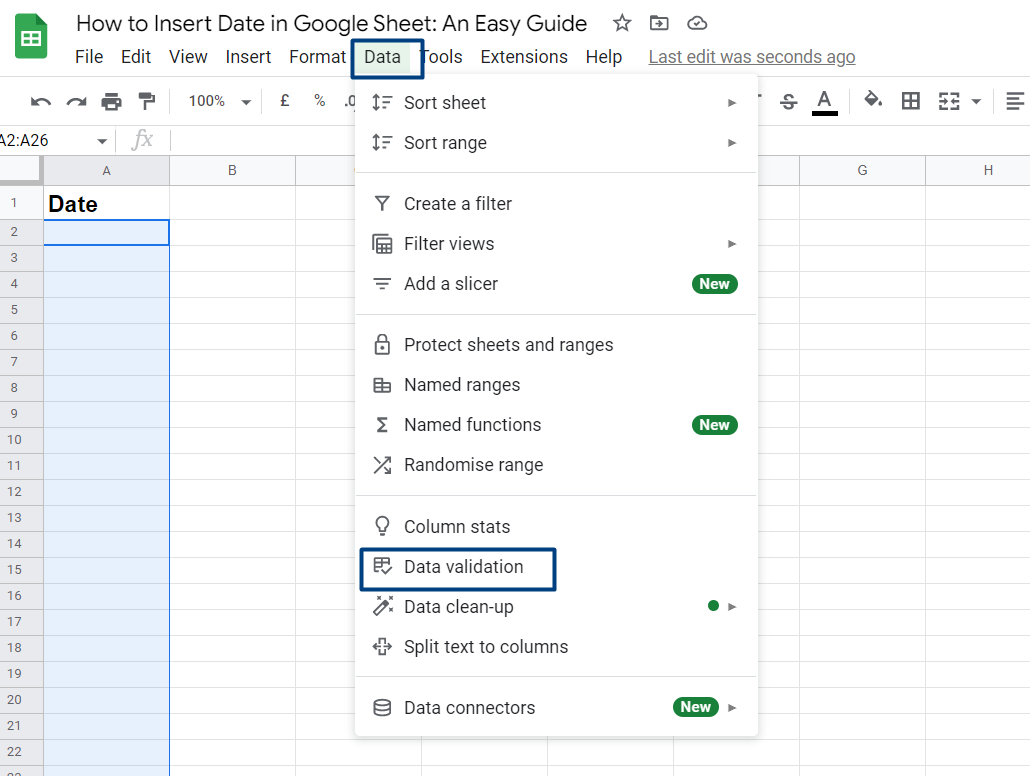Star this spreadsheet document
Screen dimensions: 1030x776
621,24
